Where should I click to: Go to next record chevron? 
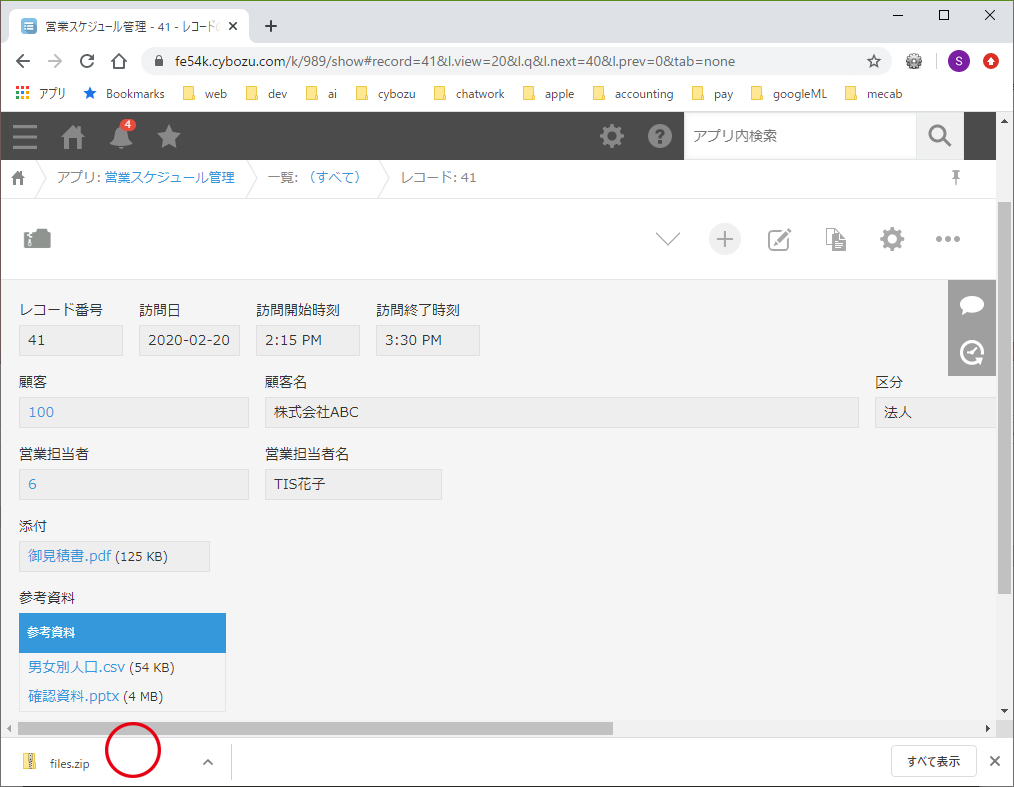click(667, 239)
